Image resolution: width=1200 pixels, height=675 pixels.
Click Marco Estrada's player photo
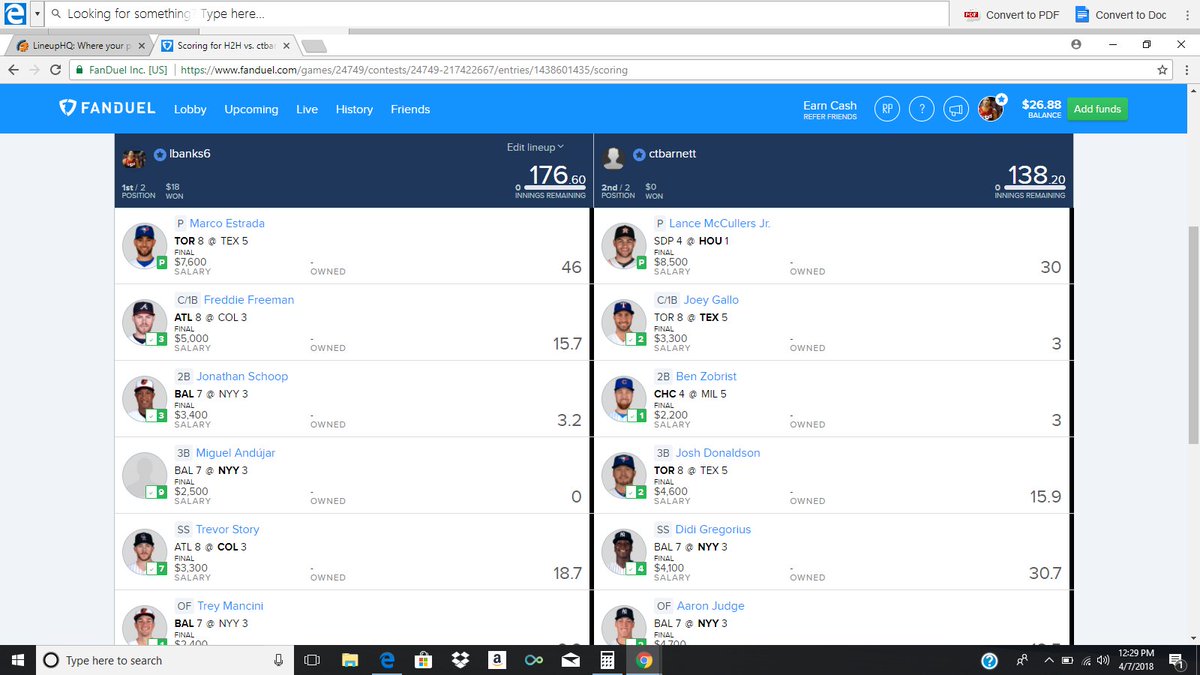coord(145,246)
